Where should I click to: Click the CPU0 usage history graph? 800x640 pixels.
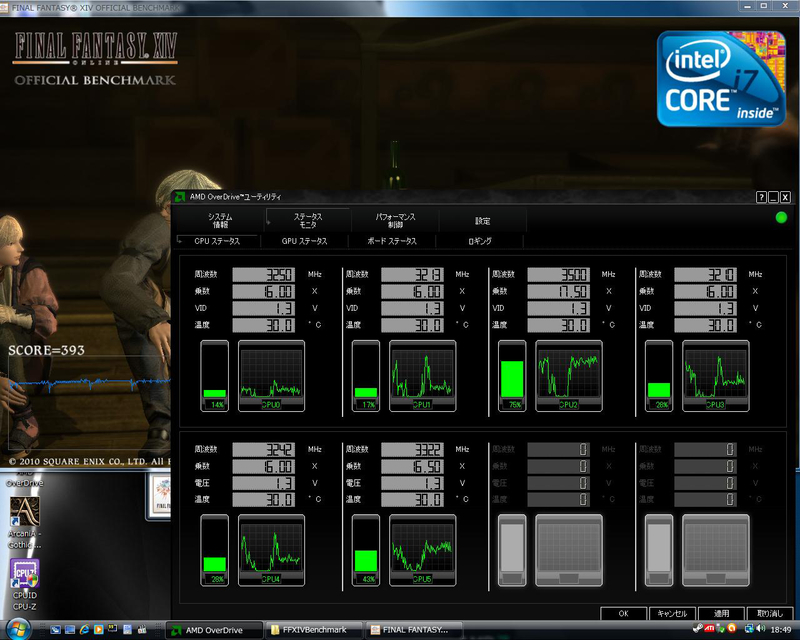(x=271, y=376)
